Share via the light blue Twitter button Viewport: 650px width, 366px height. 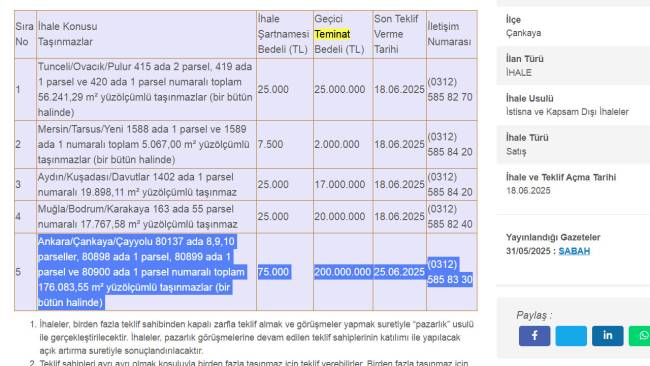click(x=571, y=336)
